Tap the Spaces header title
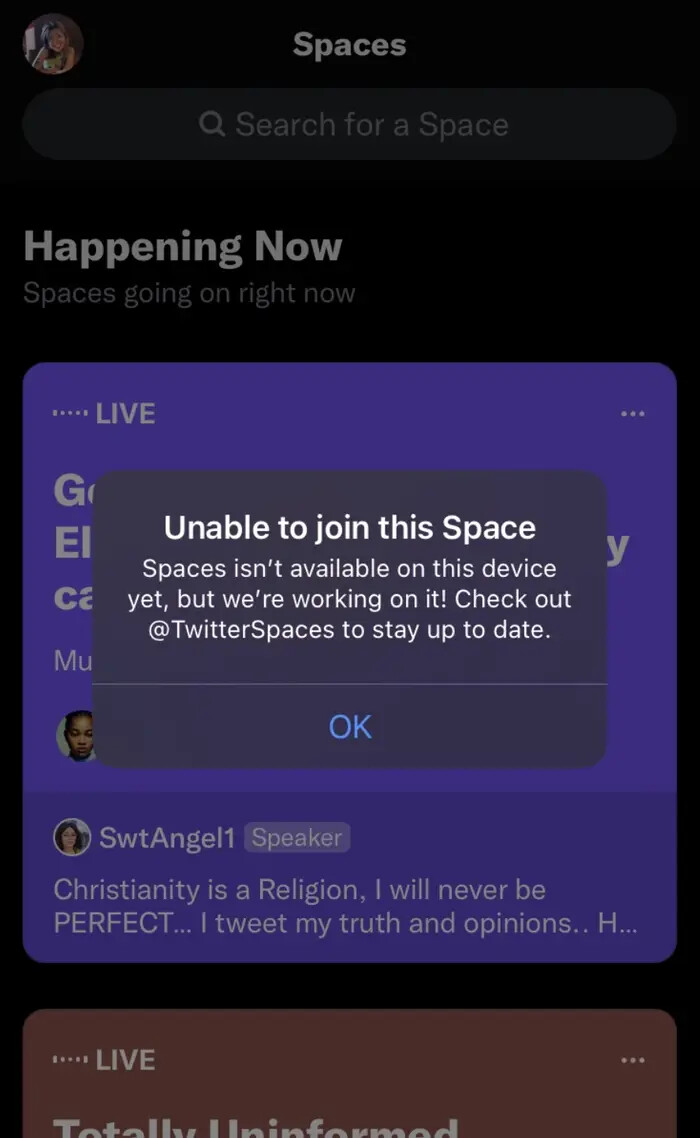 pyautogui.click(x=349, y=45)
